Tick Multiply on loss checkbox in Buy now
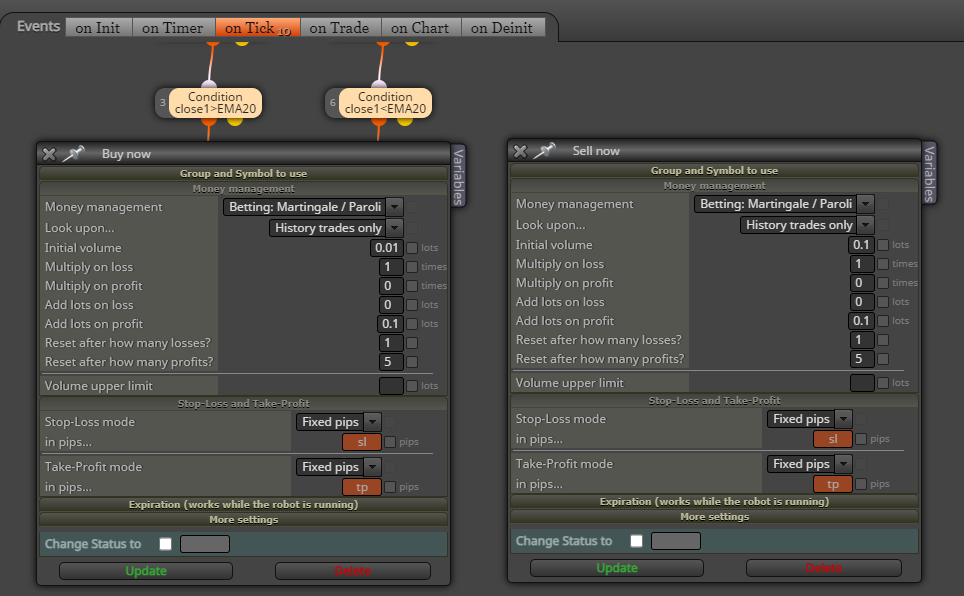 tap(412, 266)
